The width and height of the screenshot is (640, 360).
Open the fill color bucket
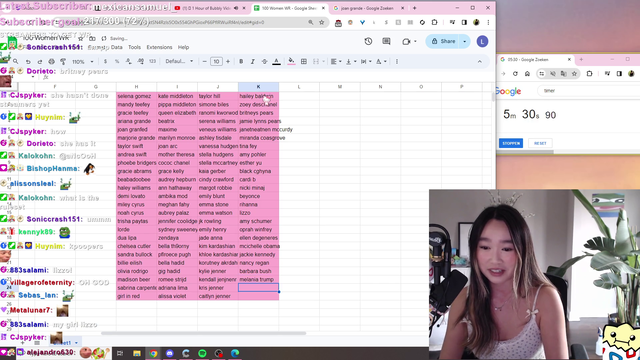click(x=291, y=62)
